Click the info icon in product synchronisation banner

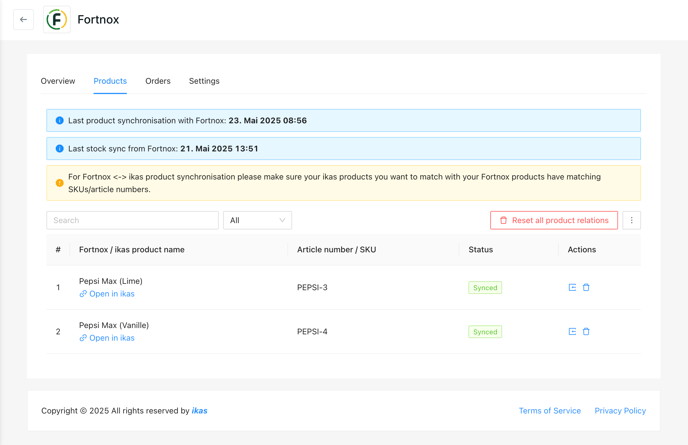click(x=59, y=121)
